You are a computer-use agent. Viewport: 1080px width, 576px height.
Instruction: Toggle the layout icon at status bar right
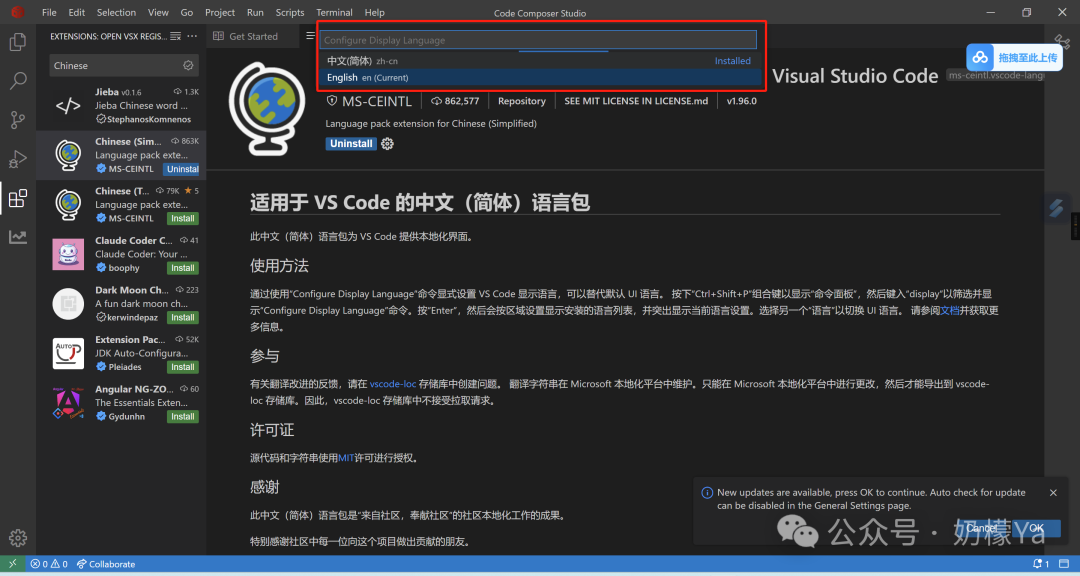pyautogui.click(x=1065, y=564)
